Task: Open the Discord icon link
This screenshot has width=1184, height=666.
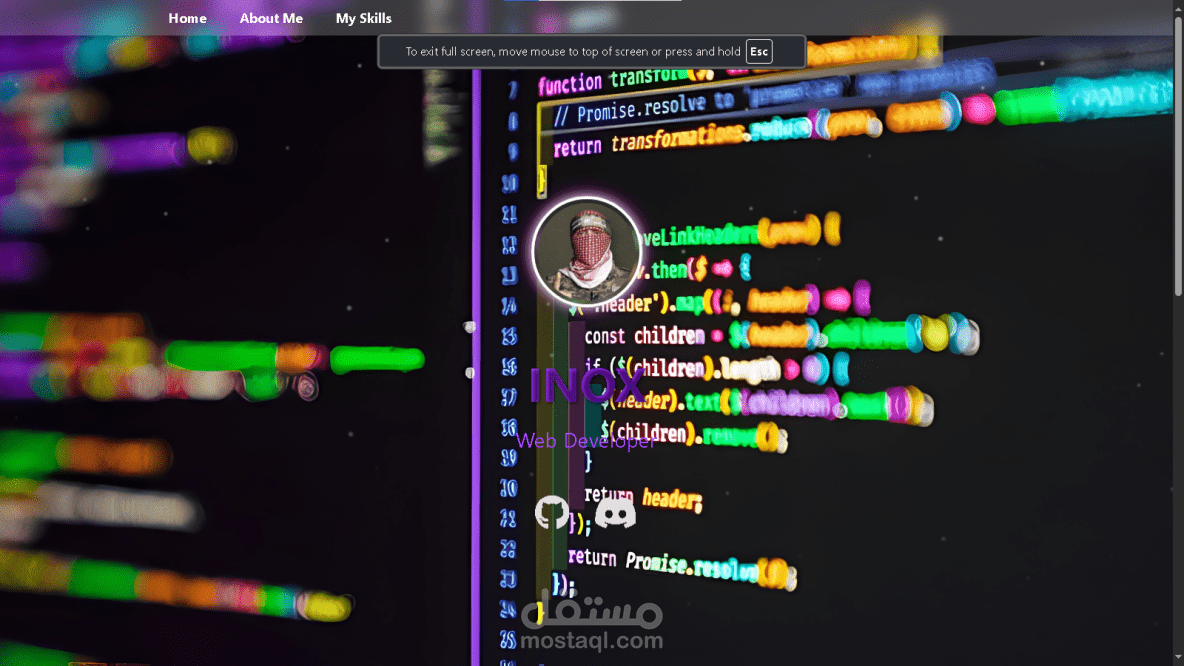Action: pyautogui.click(x=615, y=513)
